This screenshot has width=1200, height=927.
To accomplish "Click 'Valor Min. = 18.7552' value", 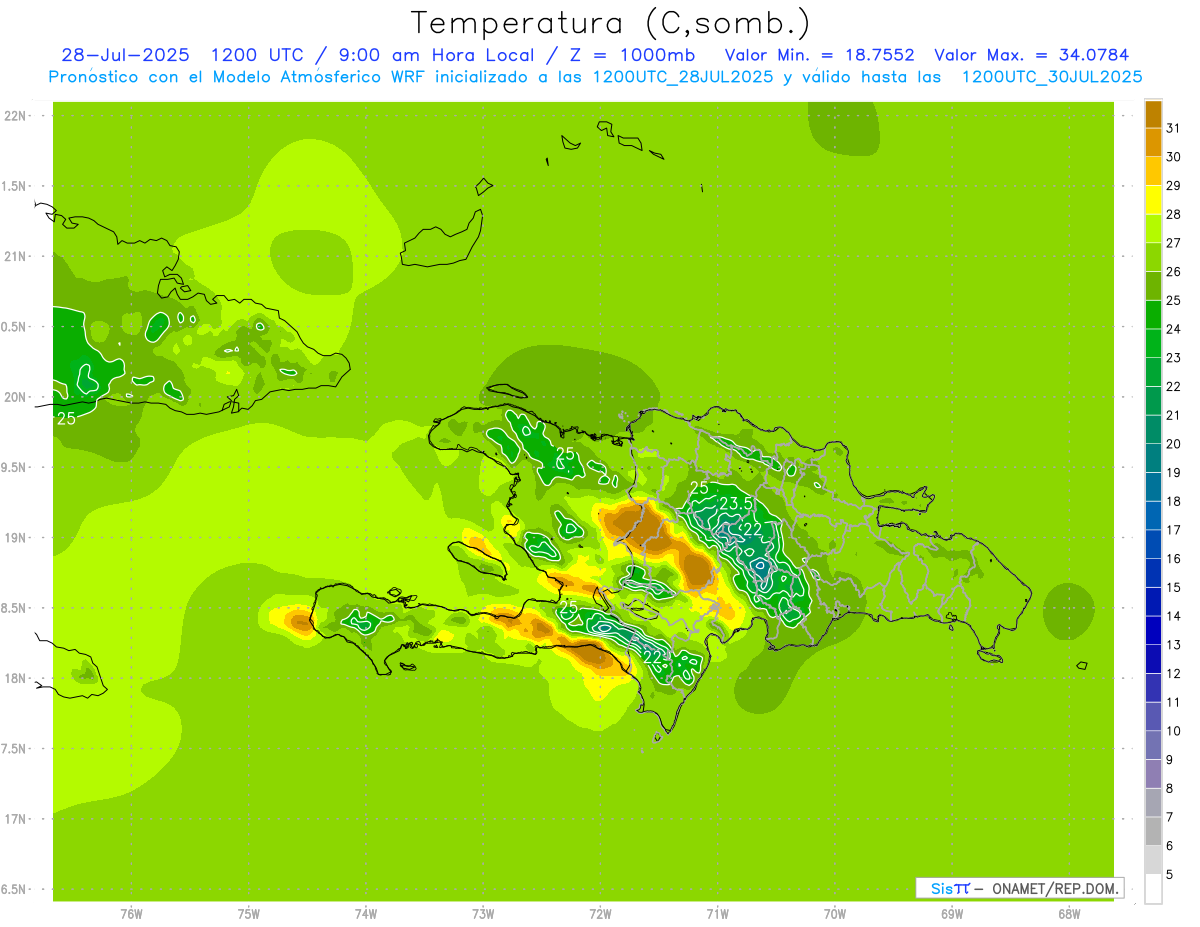I will pos(820,55).
